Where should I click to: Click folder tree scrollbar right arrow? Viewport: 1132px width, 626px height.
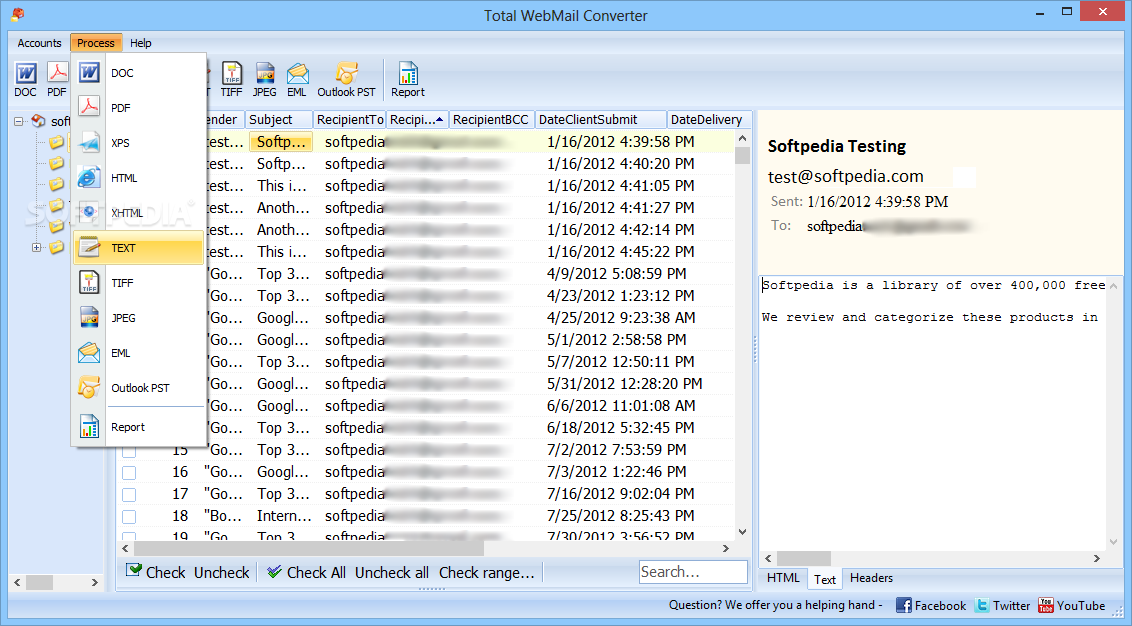click(x=94, y=582)
